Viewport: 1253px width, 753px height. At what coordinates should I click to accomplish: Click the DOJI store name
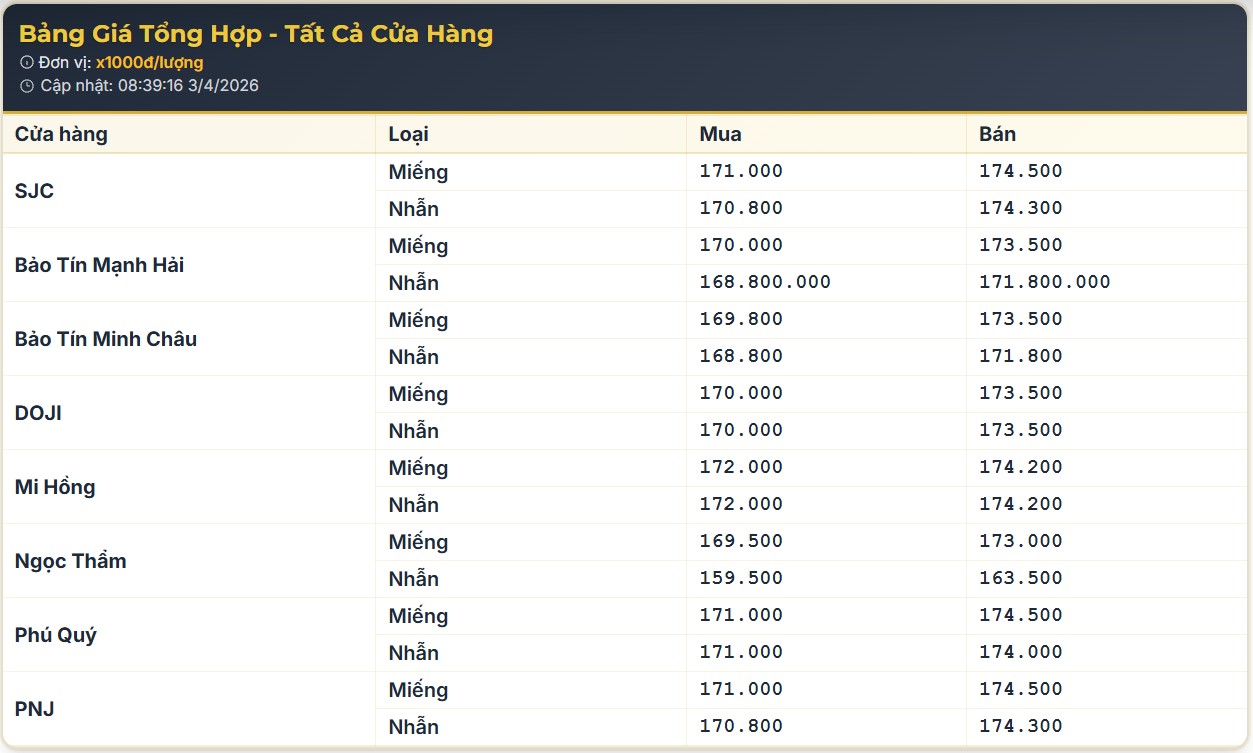pyautogui.click(x=38, y=413)
